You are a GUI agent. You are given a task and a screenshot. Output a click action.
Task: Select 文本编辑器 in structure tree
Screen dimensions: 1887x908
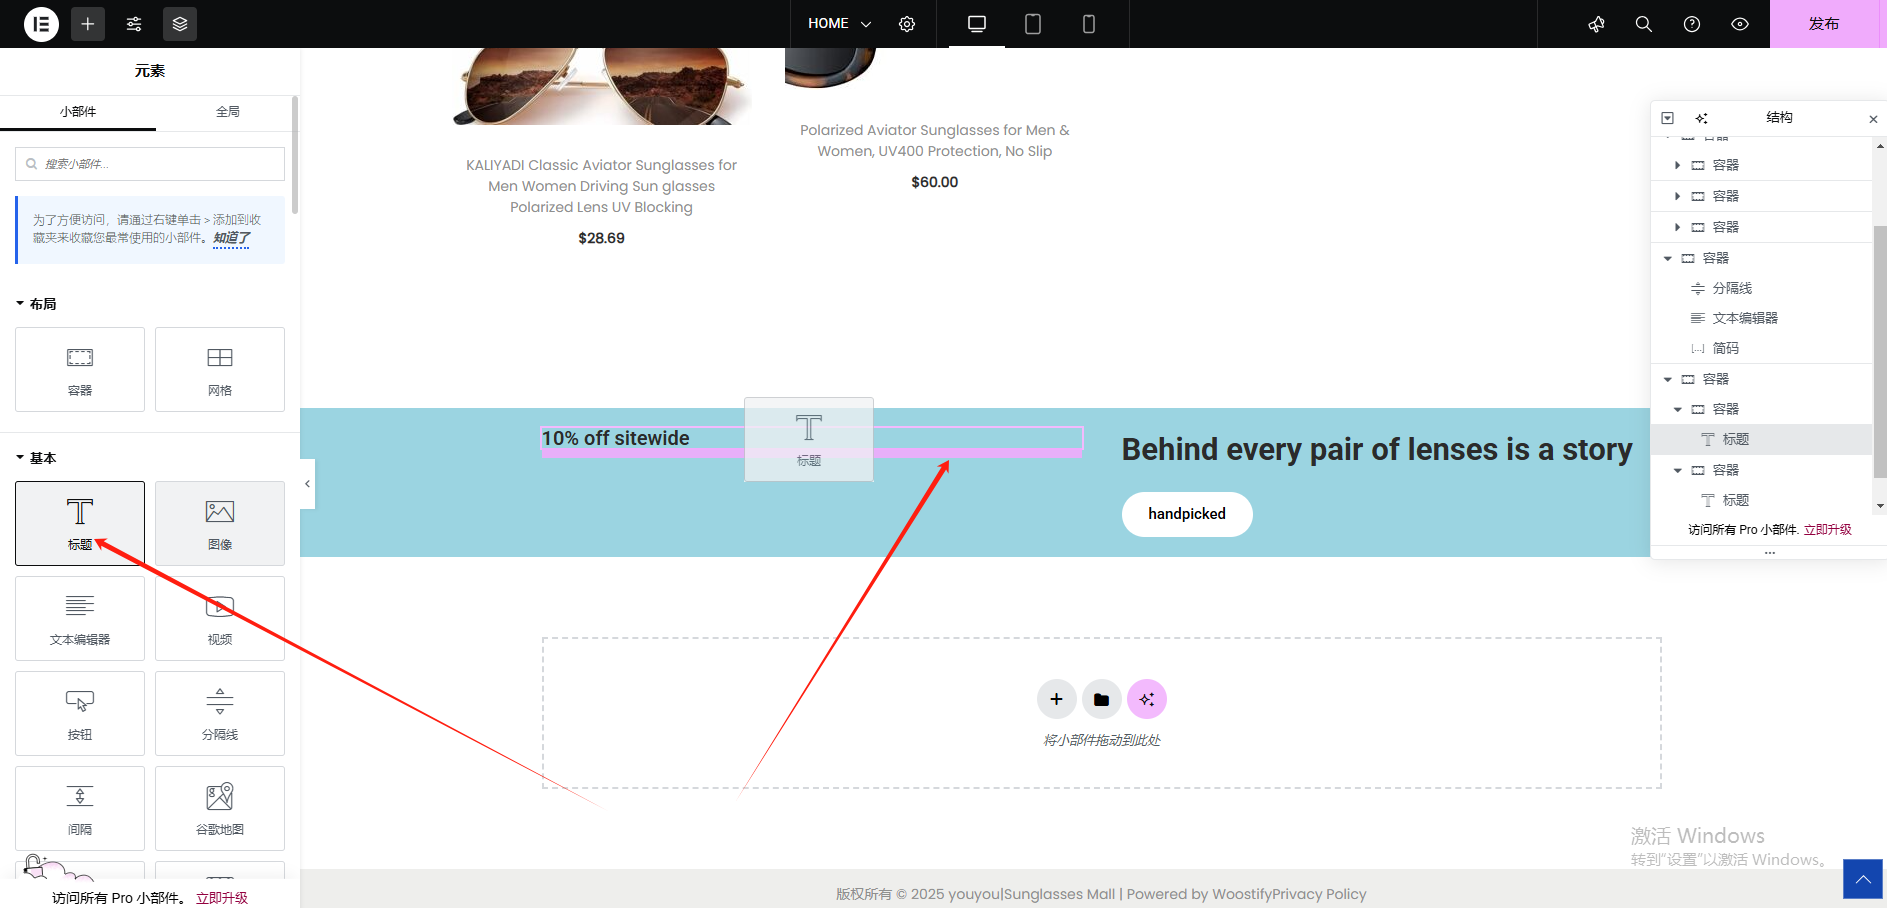click(1744, 318)
